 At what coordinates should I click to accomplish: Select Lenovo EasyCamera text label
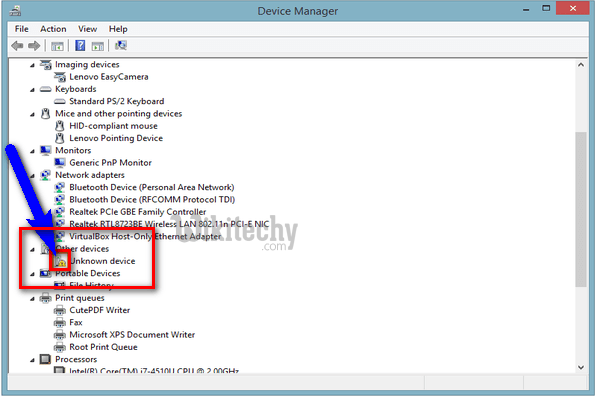tap(109, 77)
